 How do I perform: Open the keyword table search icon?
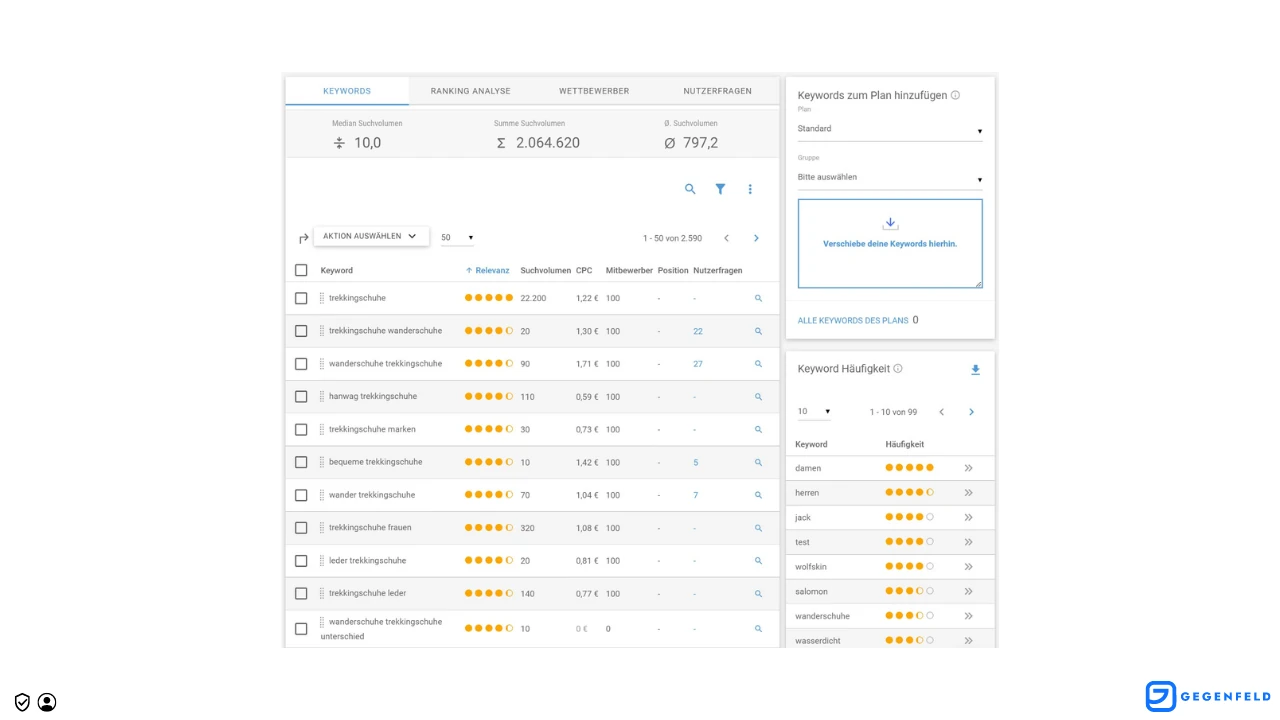coord(690,189)
